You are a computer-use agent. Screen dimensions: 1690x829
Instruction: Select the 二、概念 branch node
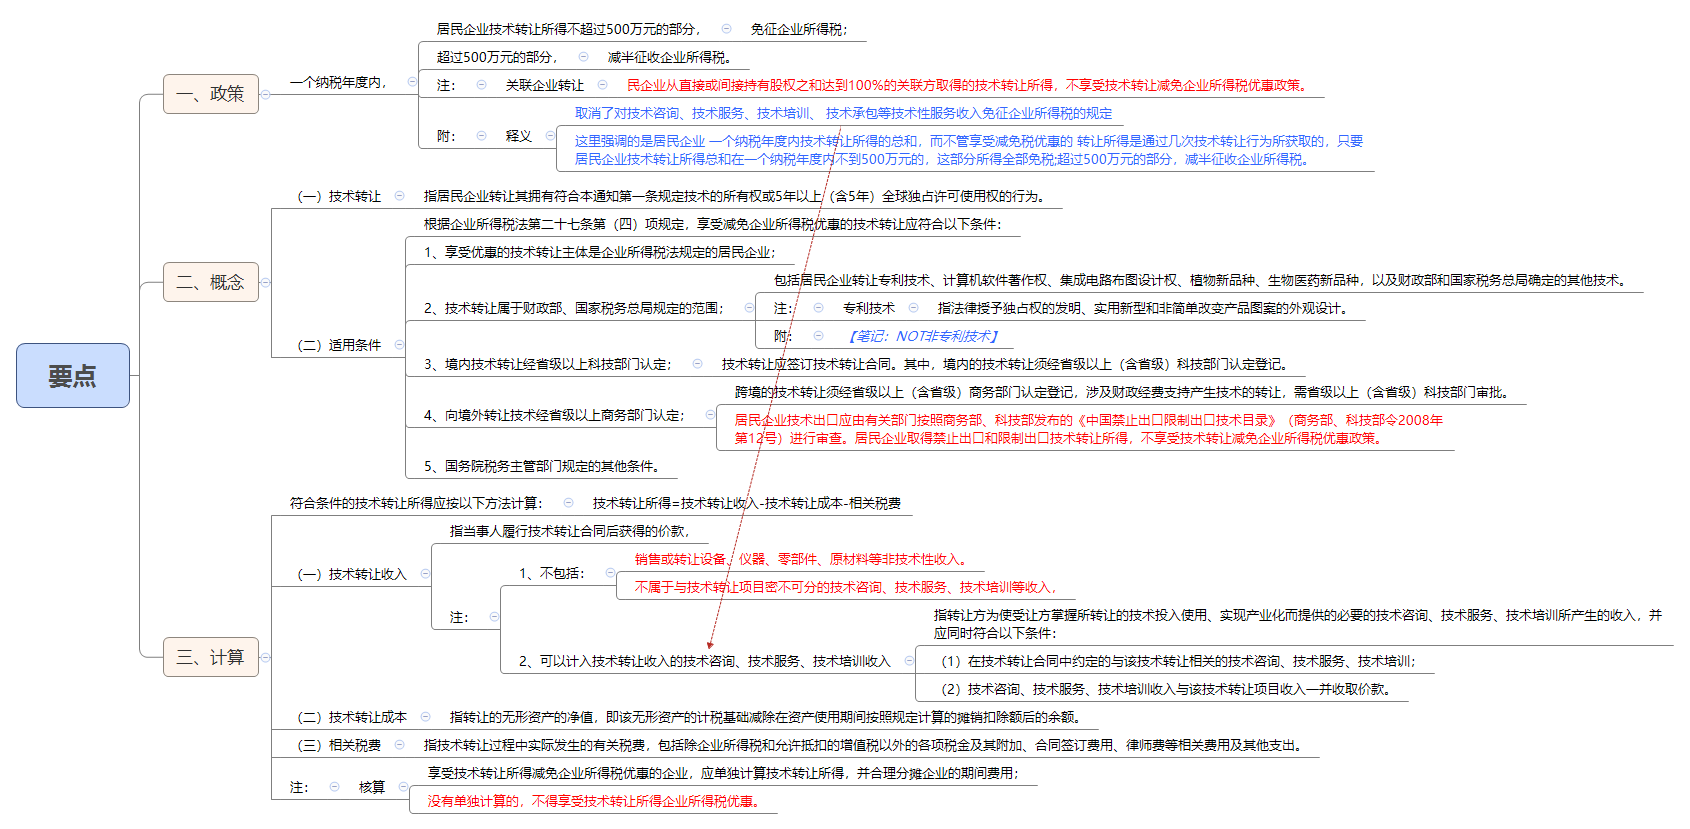click(211, 282)
